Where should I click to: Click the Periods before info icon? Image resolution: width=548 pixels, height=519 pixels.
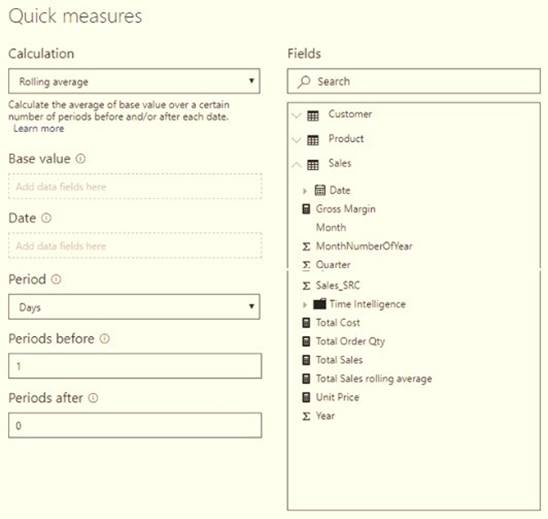104,339
